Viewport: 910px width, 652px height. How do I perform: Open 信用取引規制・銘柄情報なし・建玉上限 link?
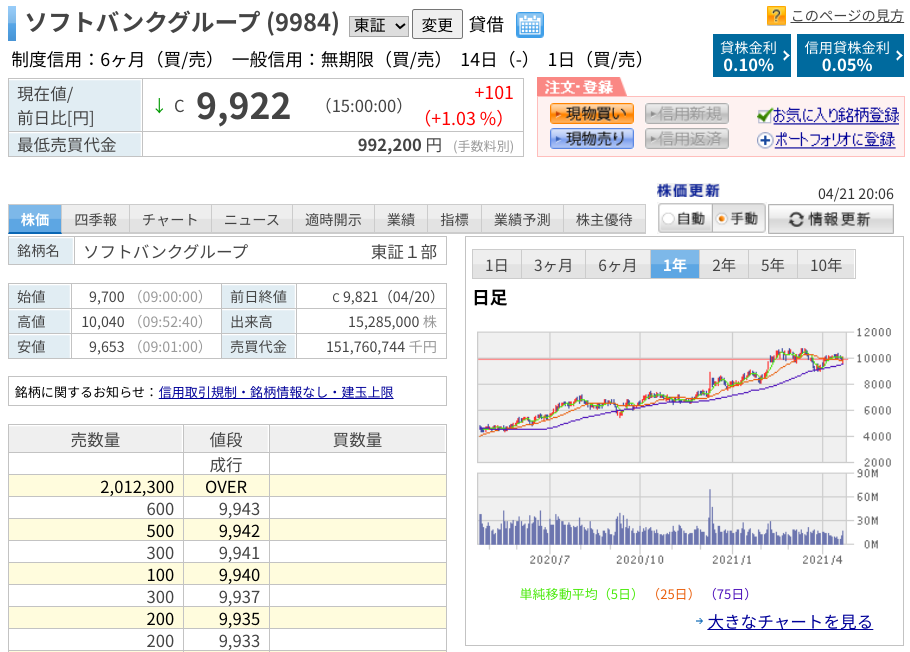click(x=276, y=392)
